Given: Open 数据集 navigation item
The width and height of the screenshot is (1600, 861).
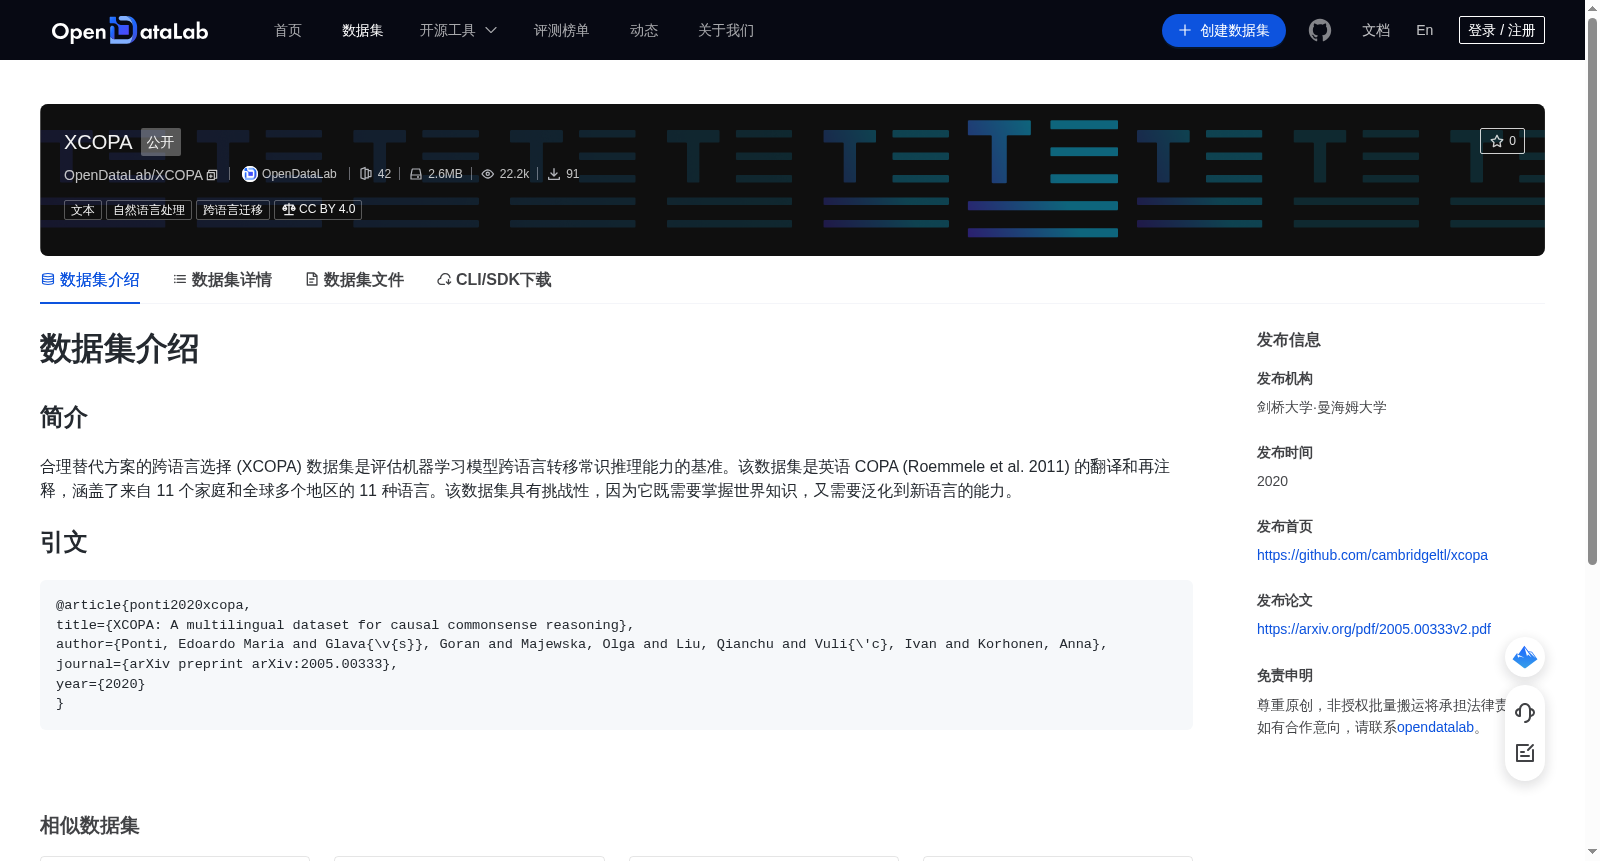Looking at the screenshot, I should tap(363, 30).
